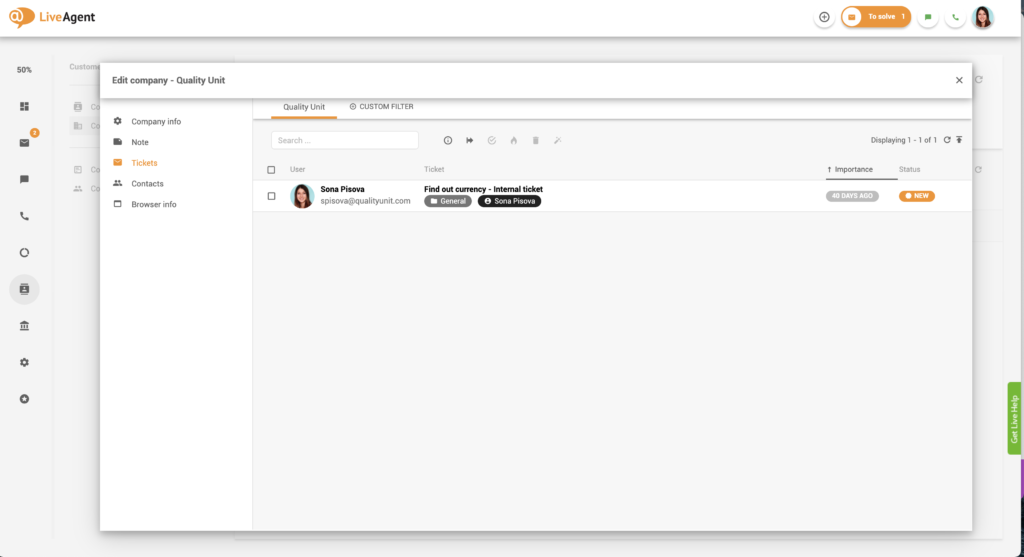Open the Browser info section
This screenshot has height=557, width=1024.
pyautogui.click(x=153, y=204)
